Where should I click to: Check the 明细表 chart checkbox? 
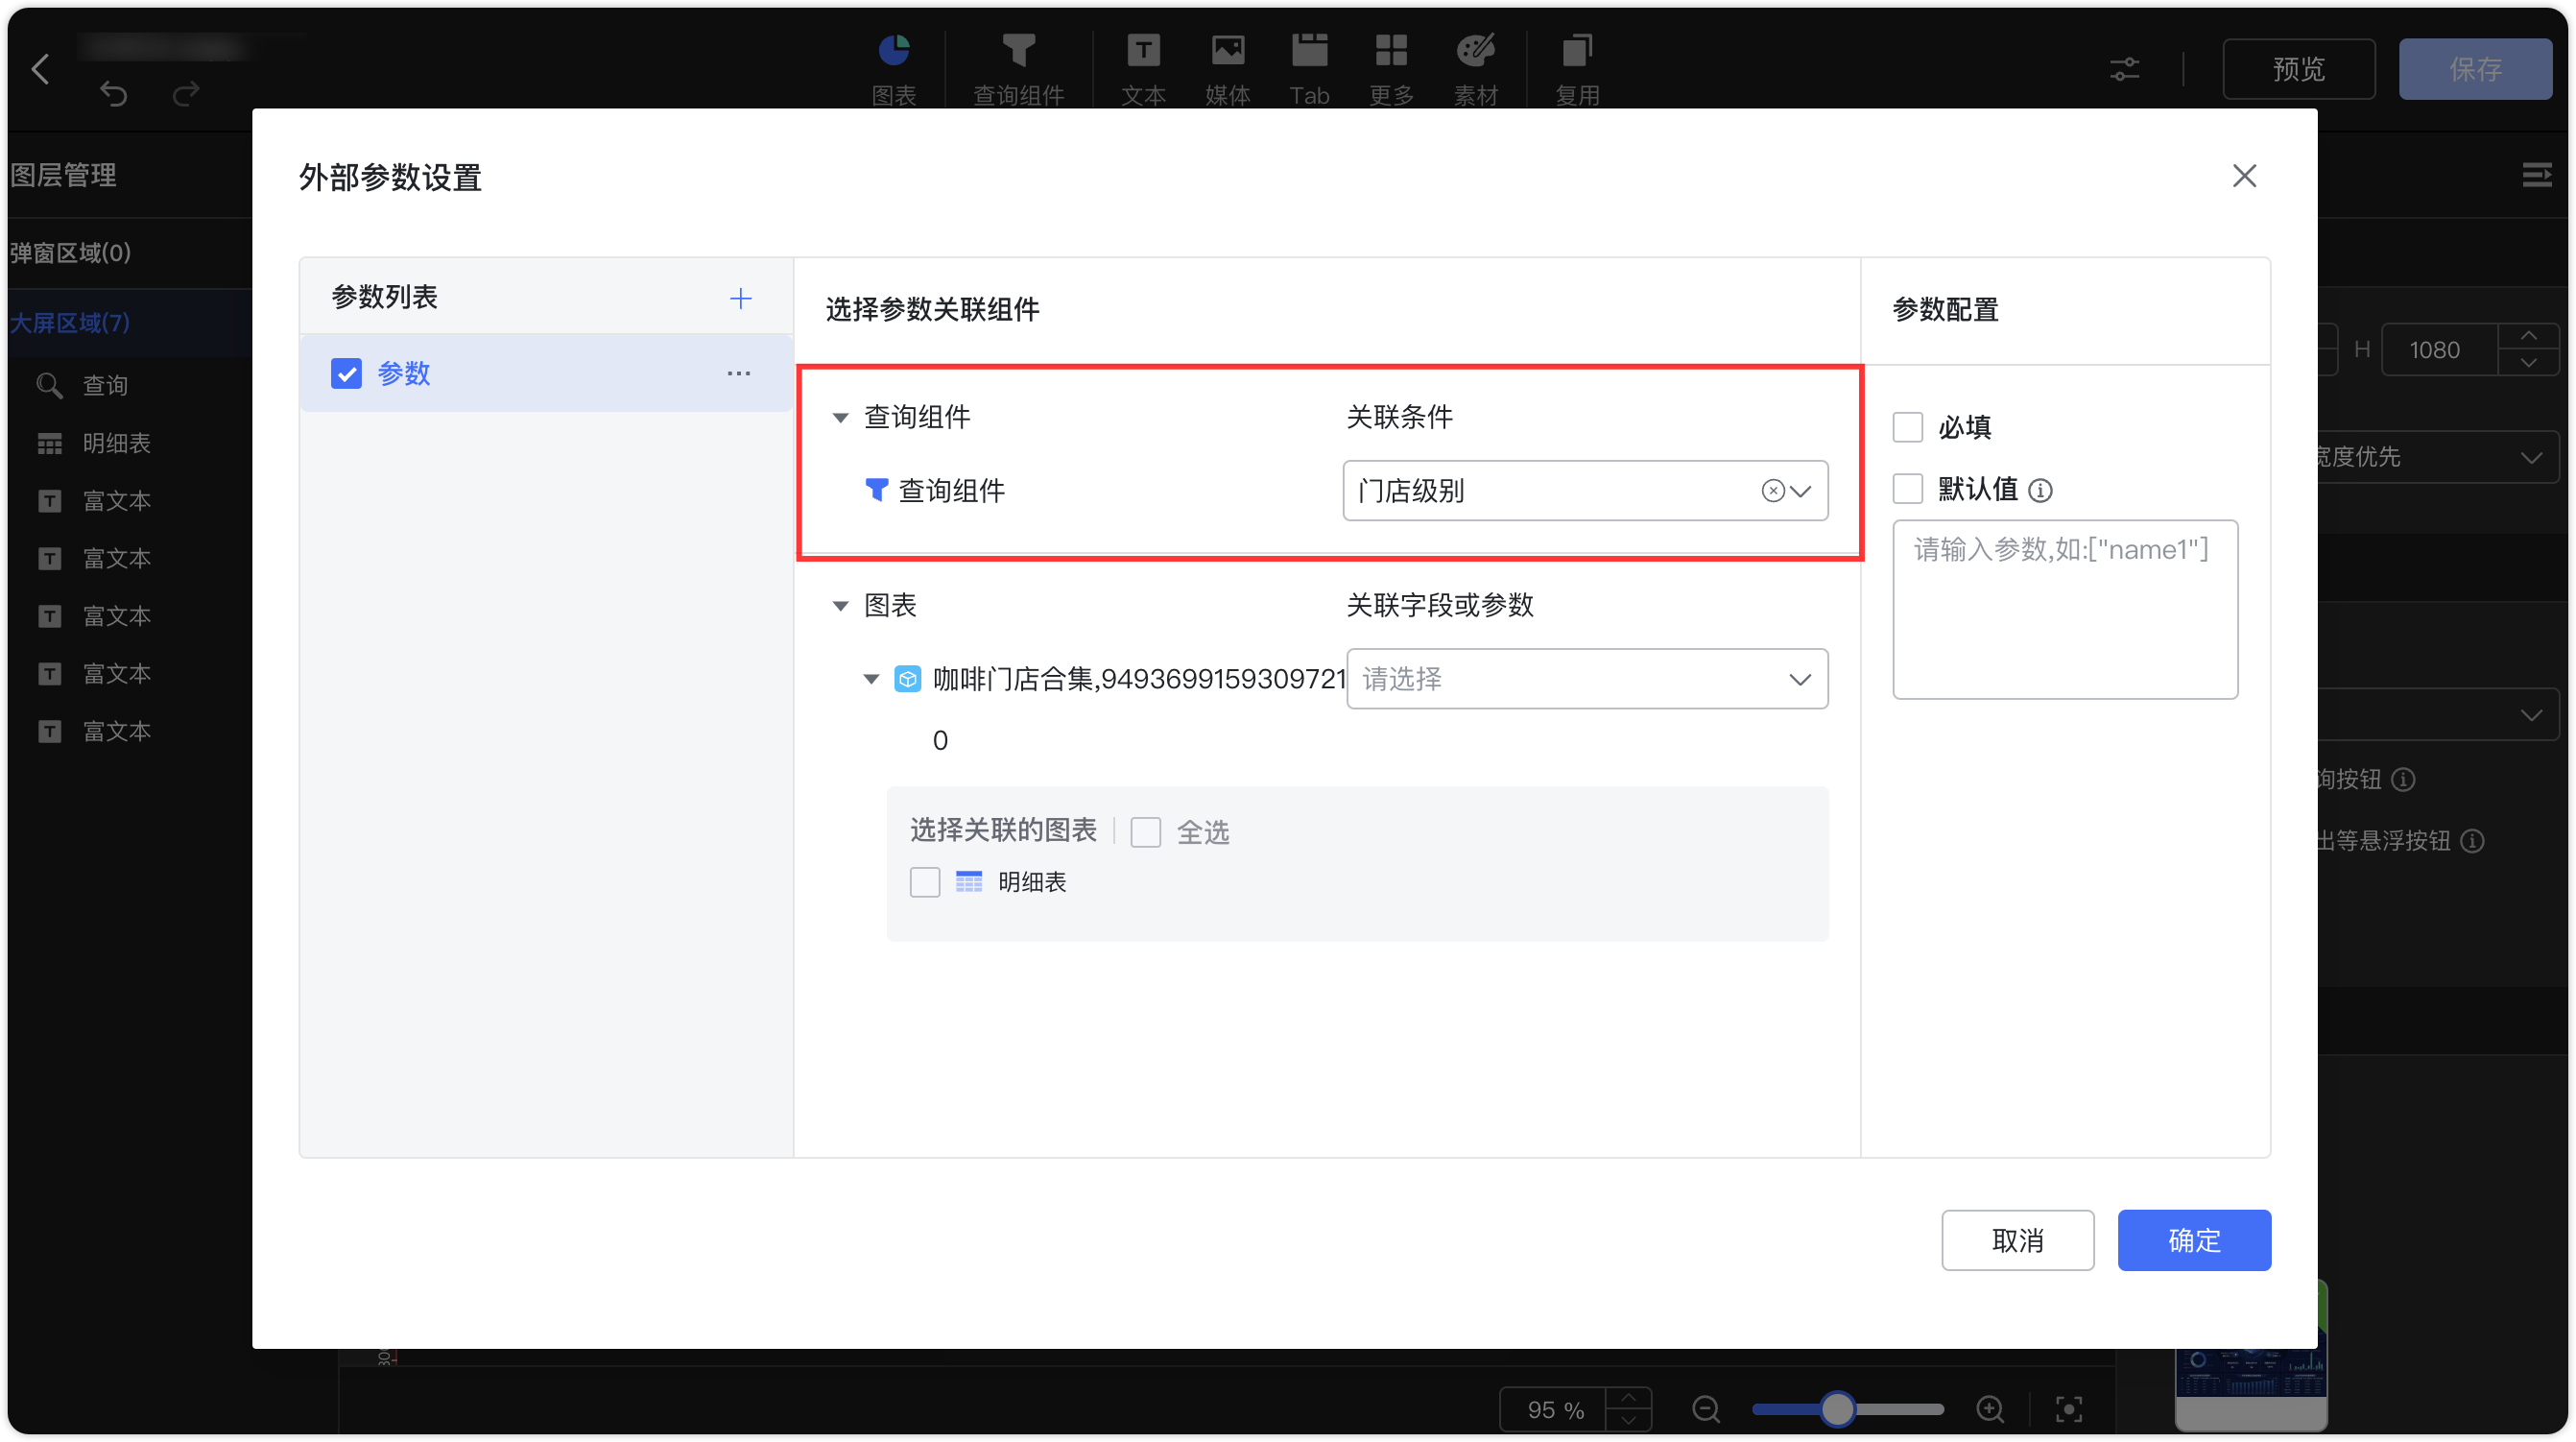coord(924,882)
